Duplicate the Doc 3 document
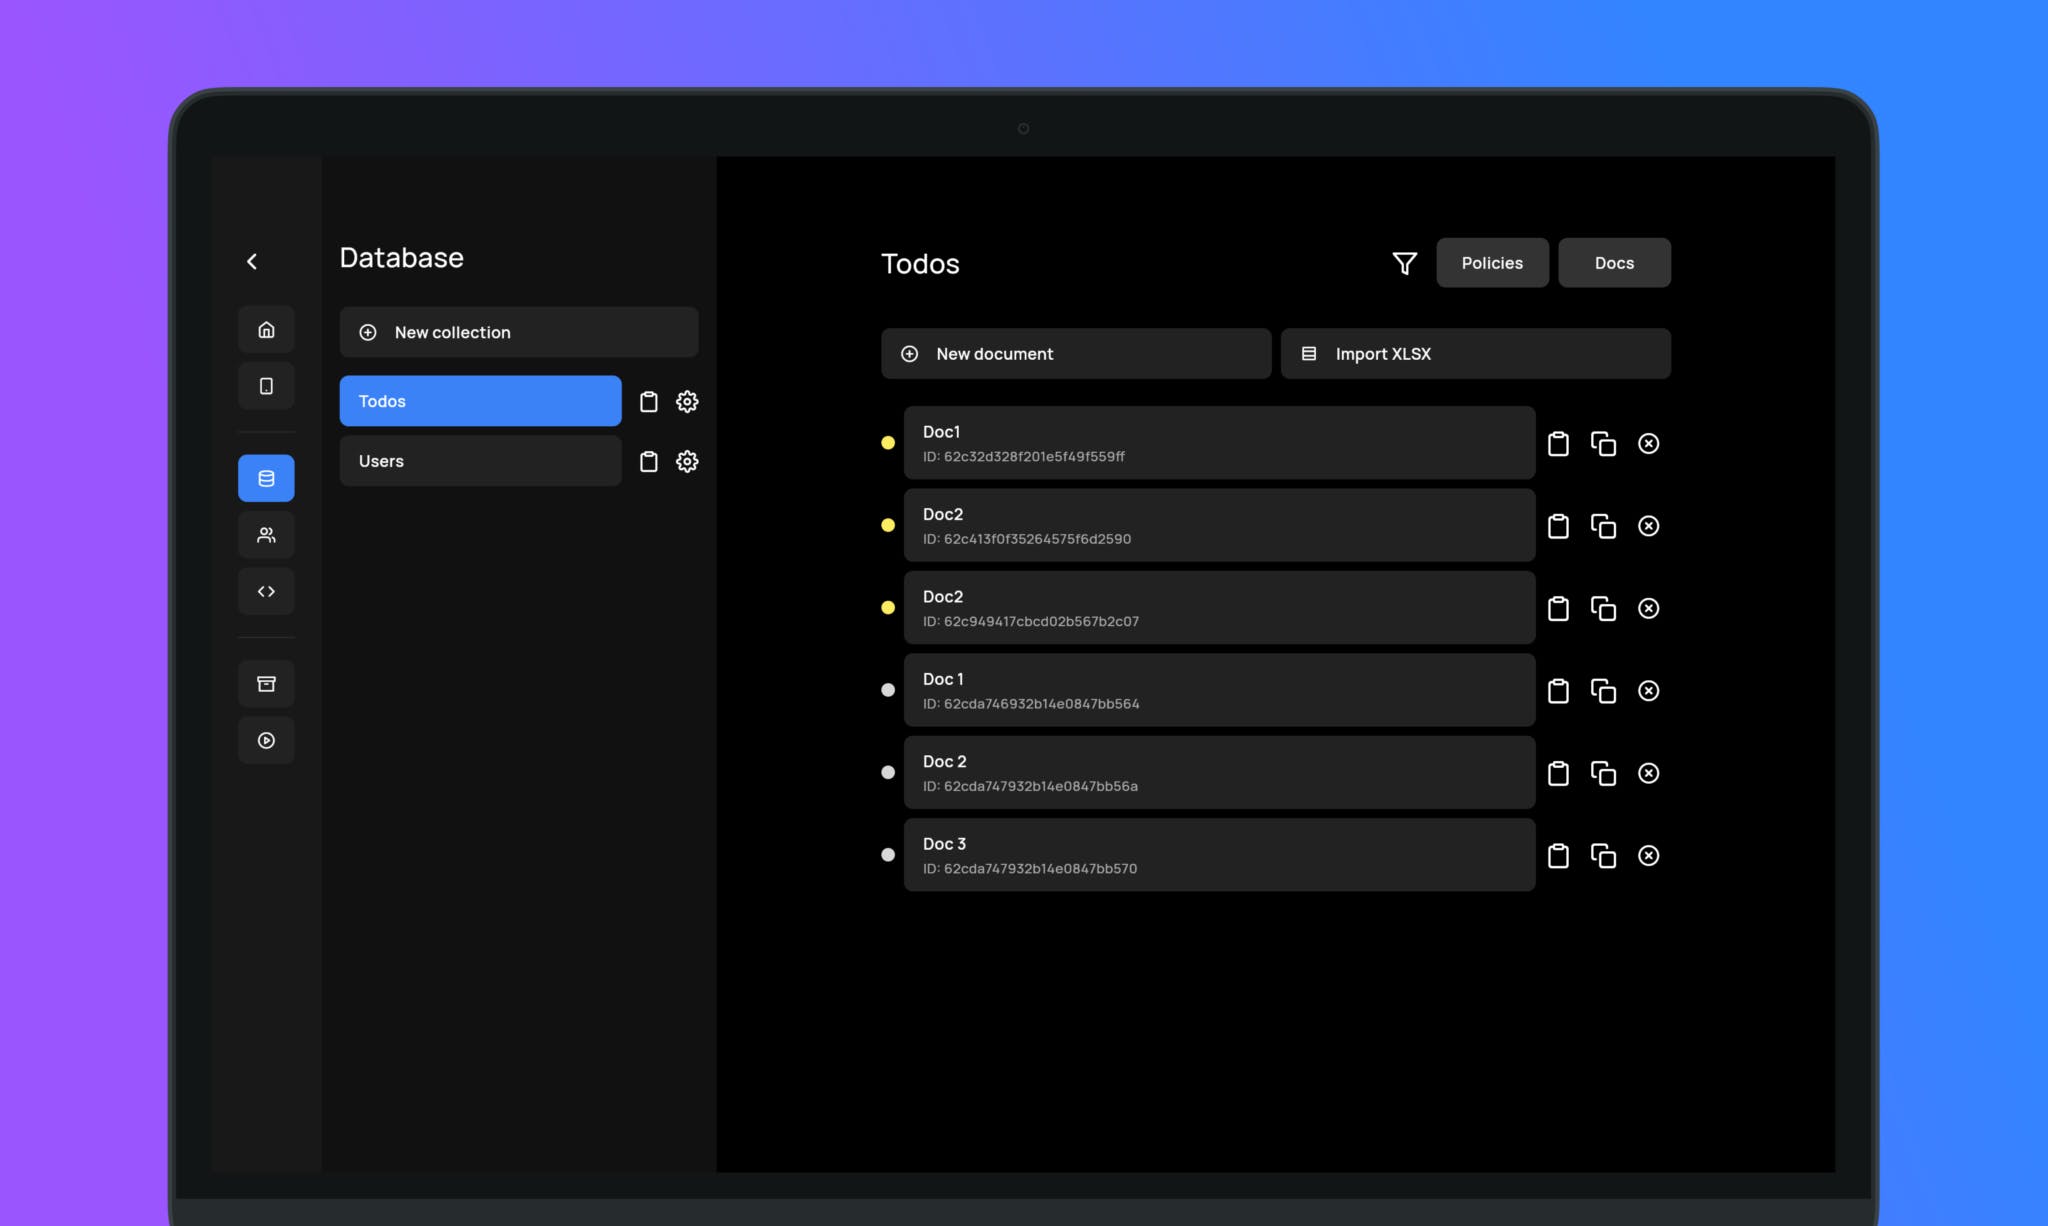 (x=1603, y=856)
